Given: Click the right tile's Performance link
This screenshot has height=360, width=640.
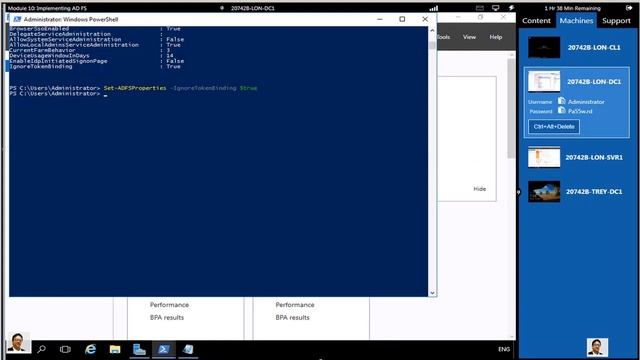Looking at the screenshot, I should [x=295, y=305].
